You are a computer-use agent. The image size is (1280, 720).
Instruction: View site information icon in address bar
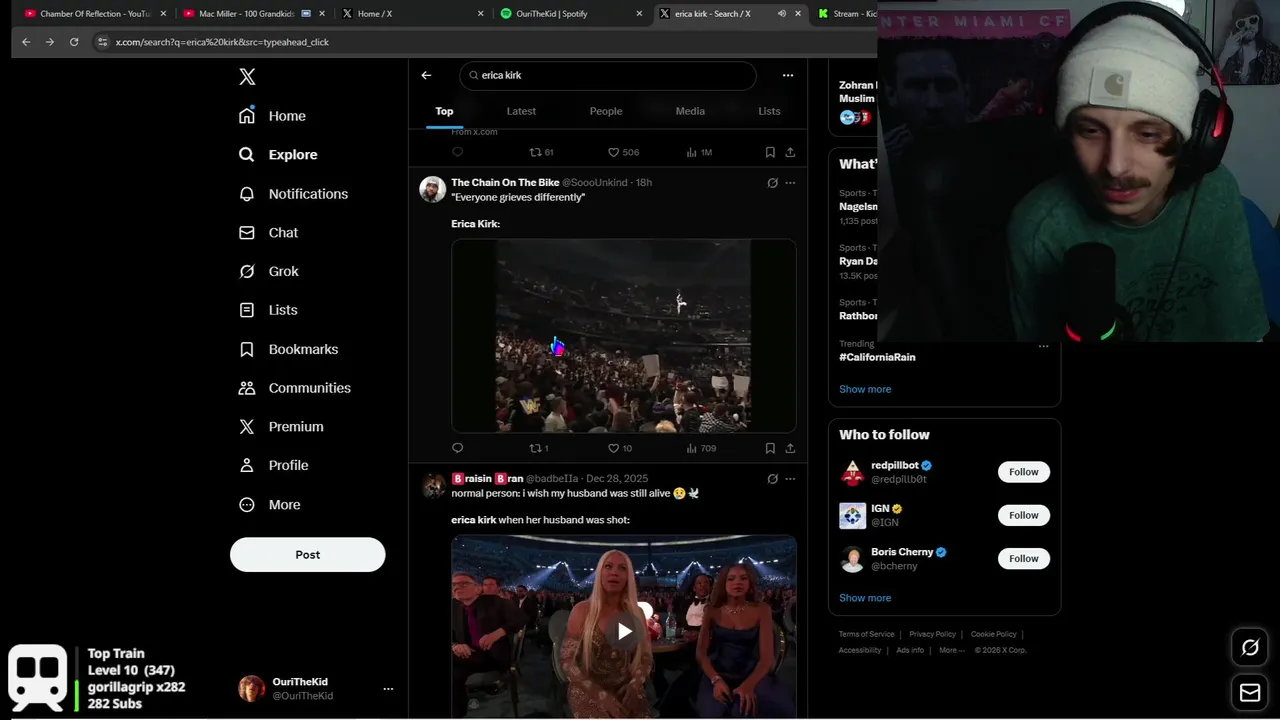point(102,42)
